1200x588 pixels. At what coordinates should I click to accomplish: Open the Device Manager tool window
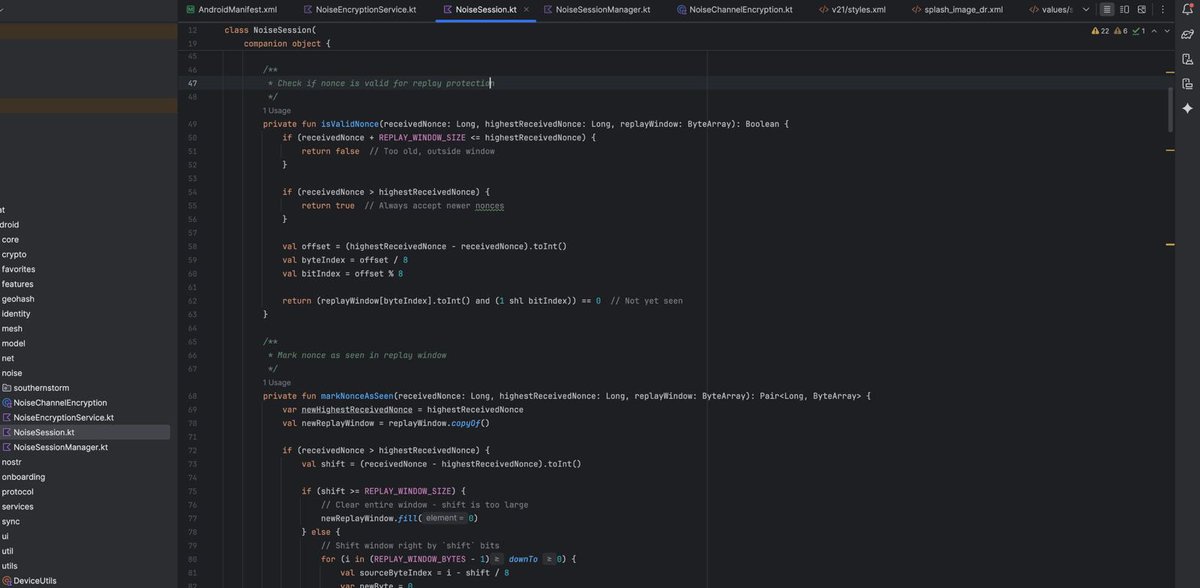point(1187,59)
